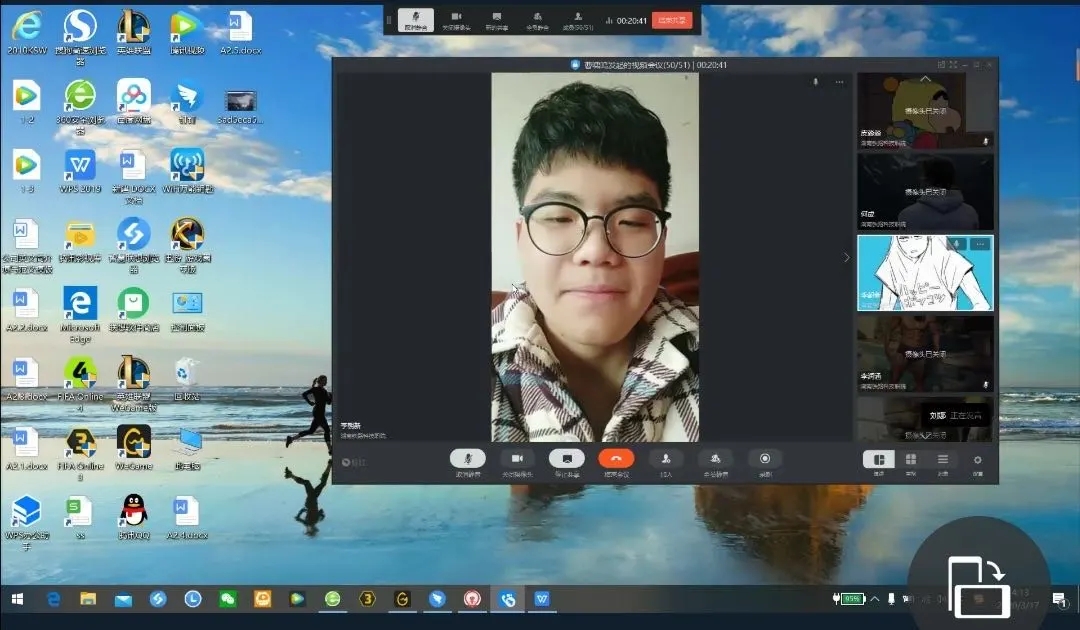Collapse participant list using the top up-chevron

[x=925, y=79]
